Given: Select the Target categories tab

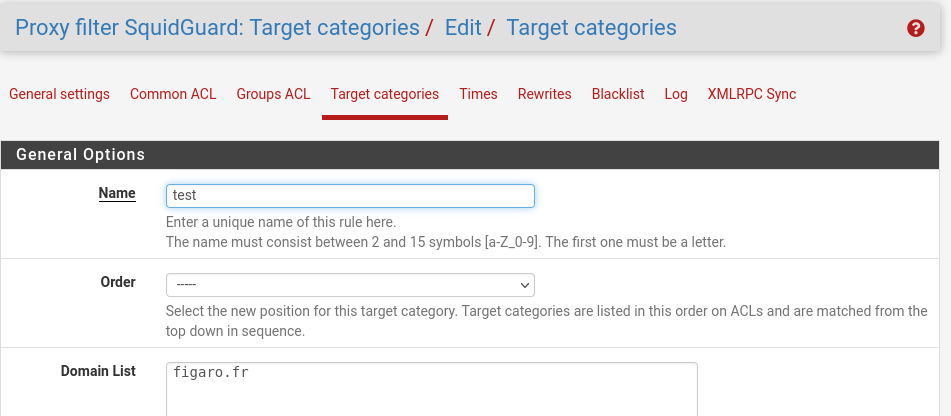Looking at the screenshot, I should [x=385, y=94].
